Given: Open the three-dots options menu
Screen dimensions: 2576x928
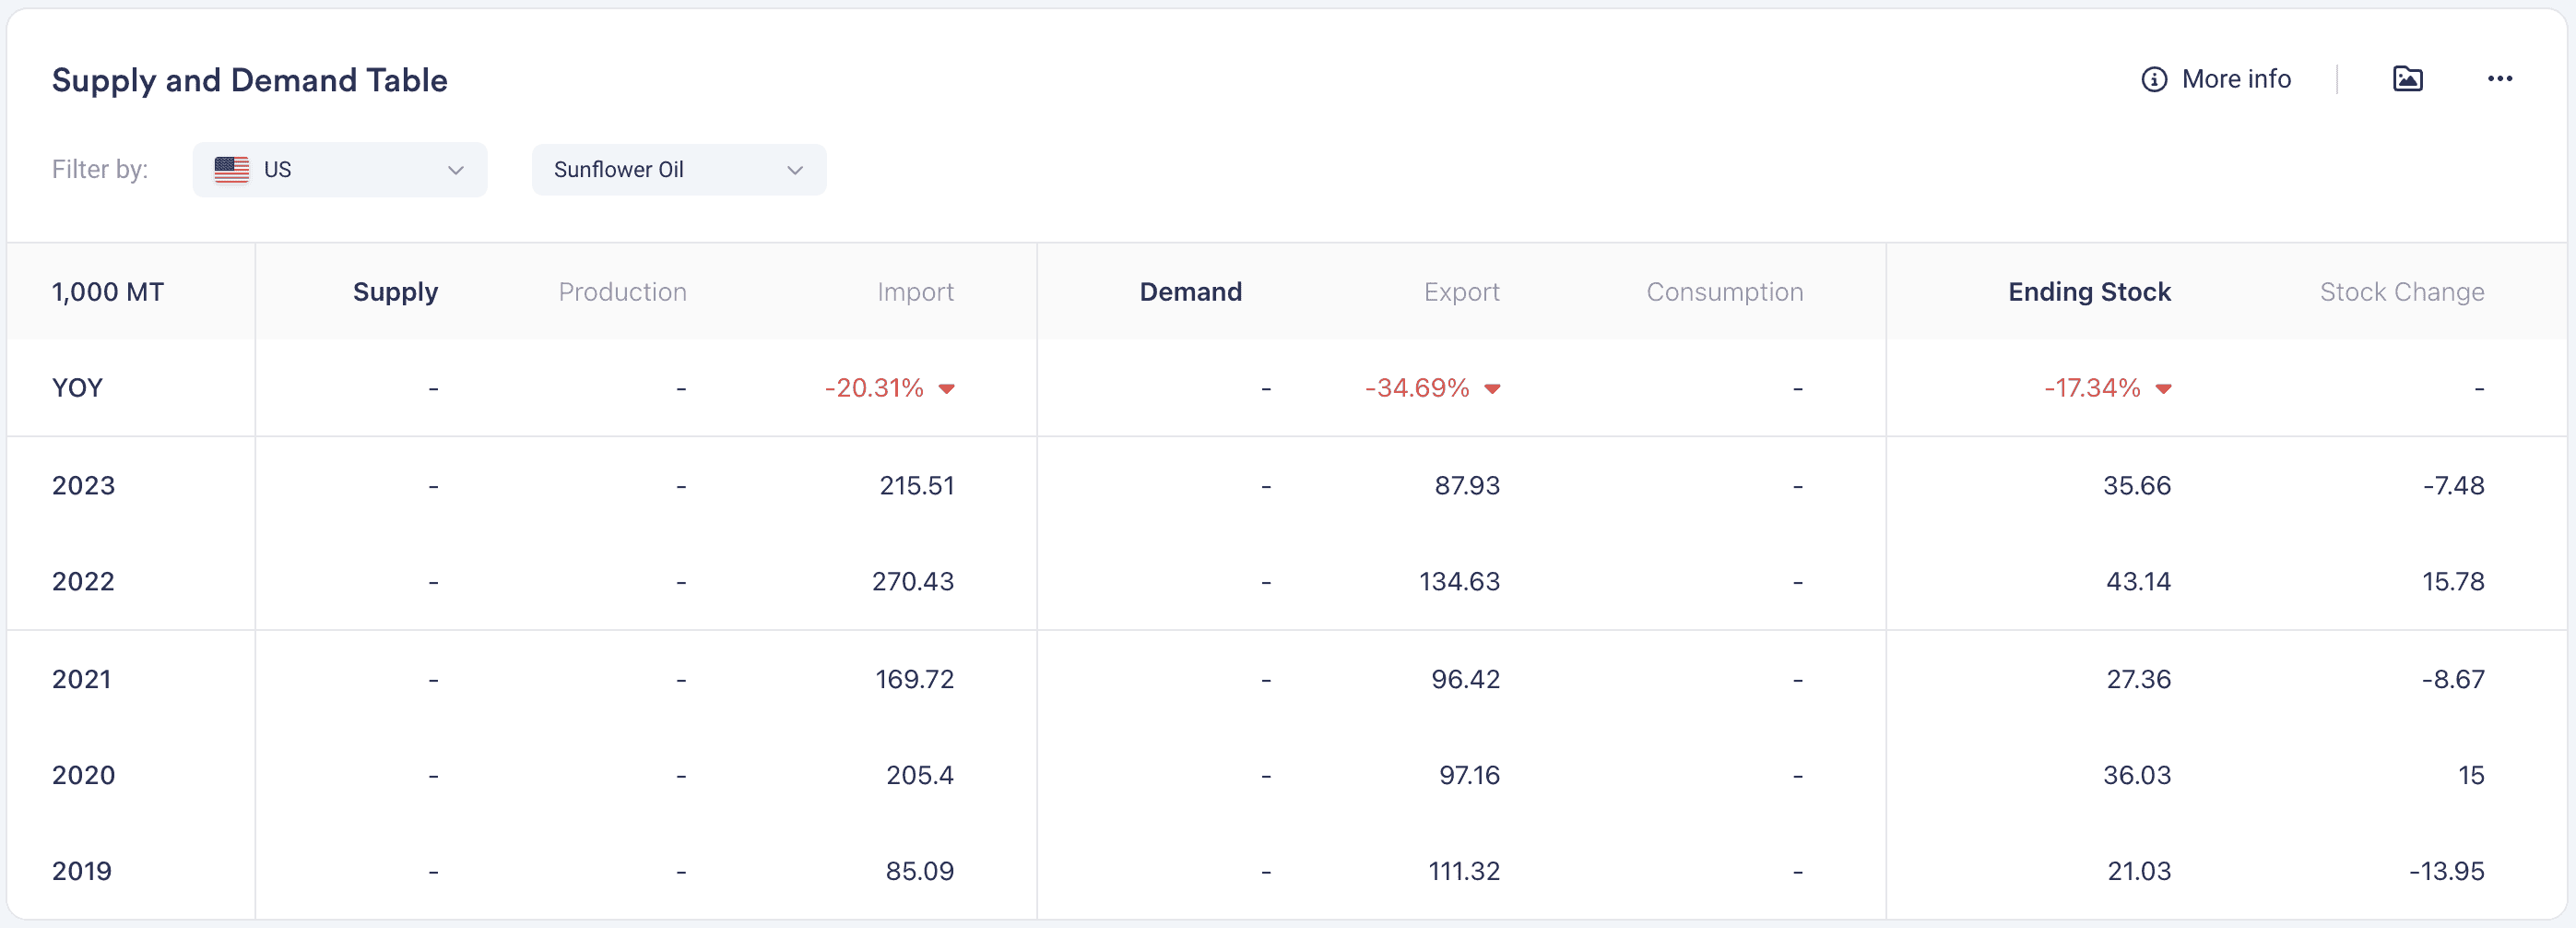Looking at the screenshot, I should (2500, 79).
